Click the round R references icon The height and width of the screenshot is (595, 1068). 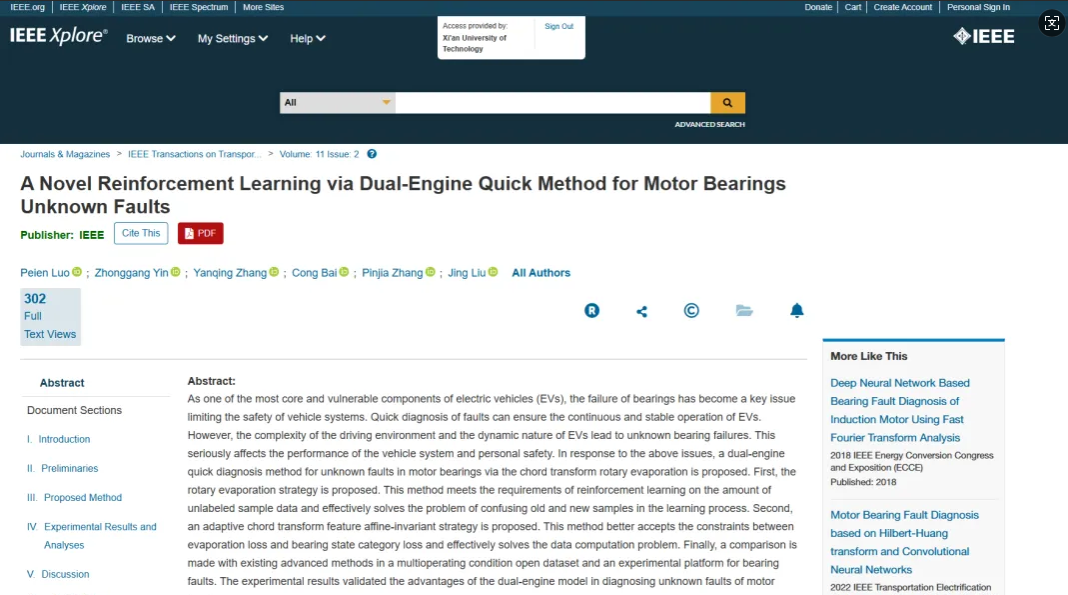[x=592, y=311]
